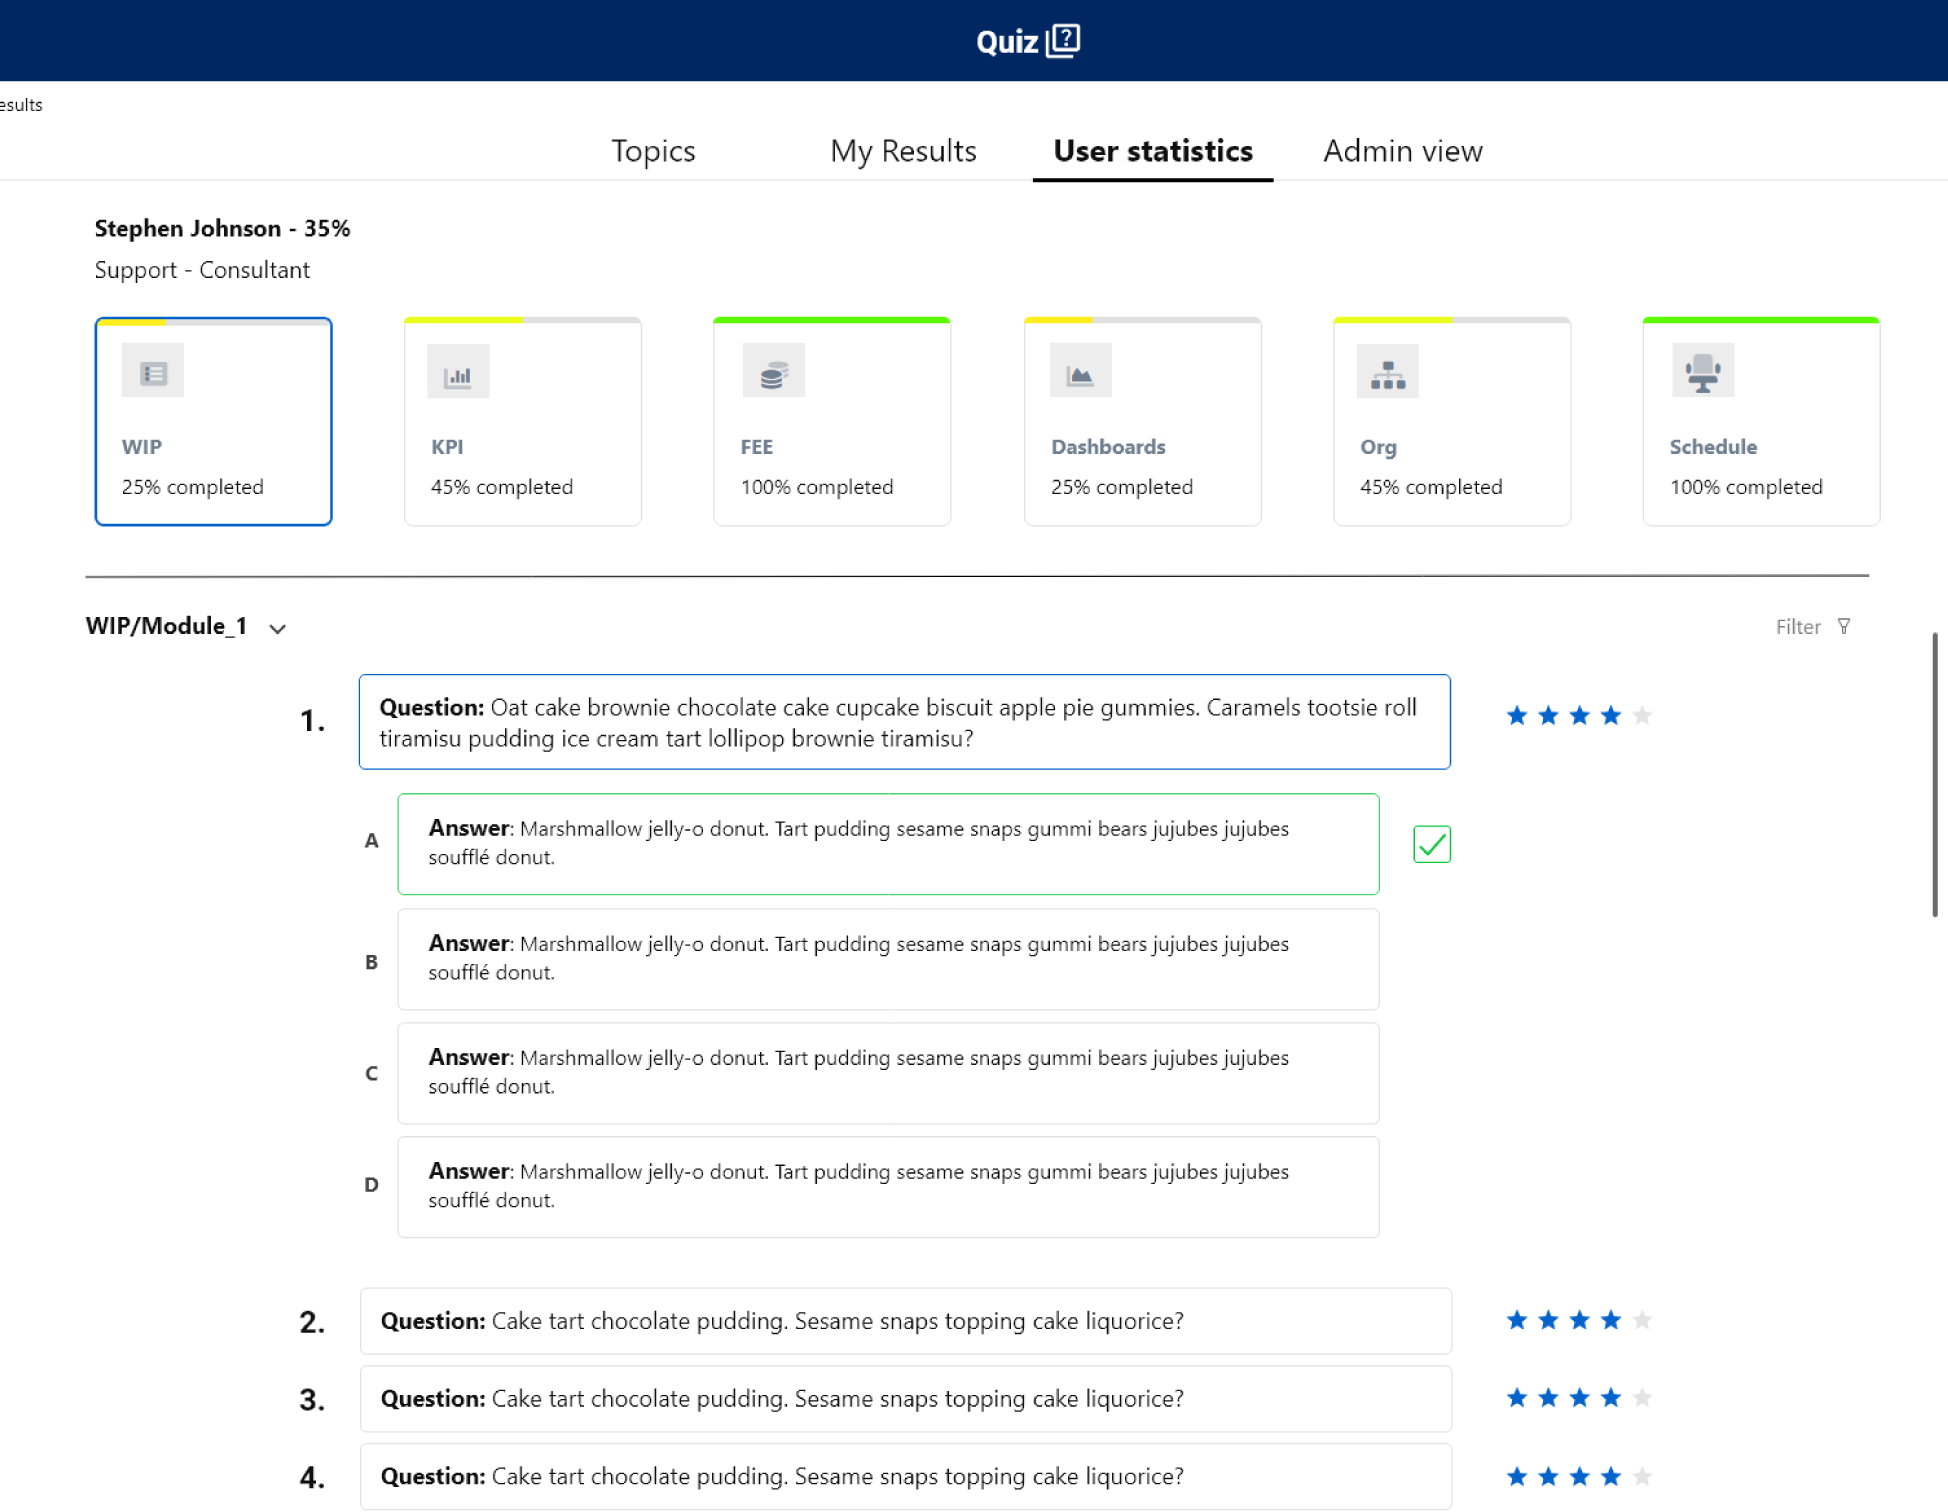Image resolution: width=1948 pixels, height=1512 pixels.
Task: Select answer option D
Action: (x=887, y=1186)
